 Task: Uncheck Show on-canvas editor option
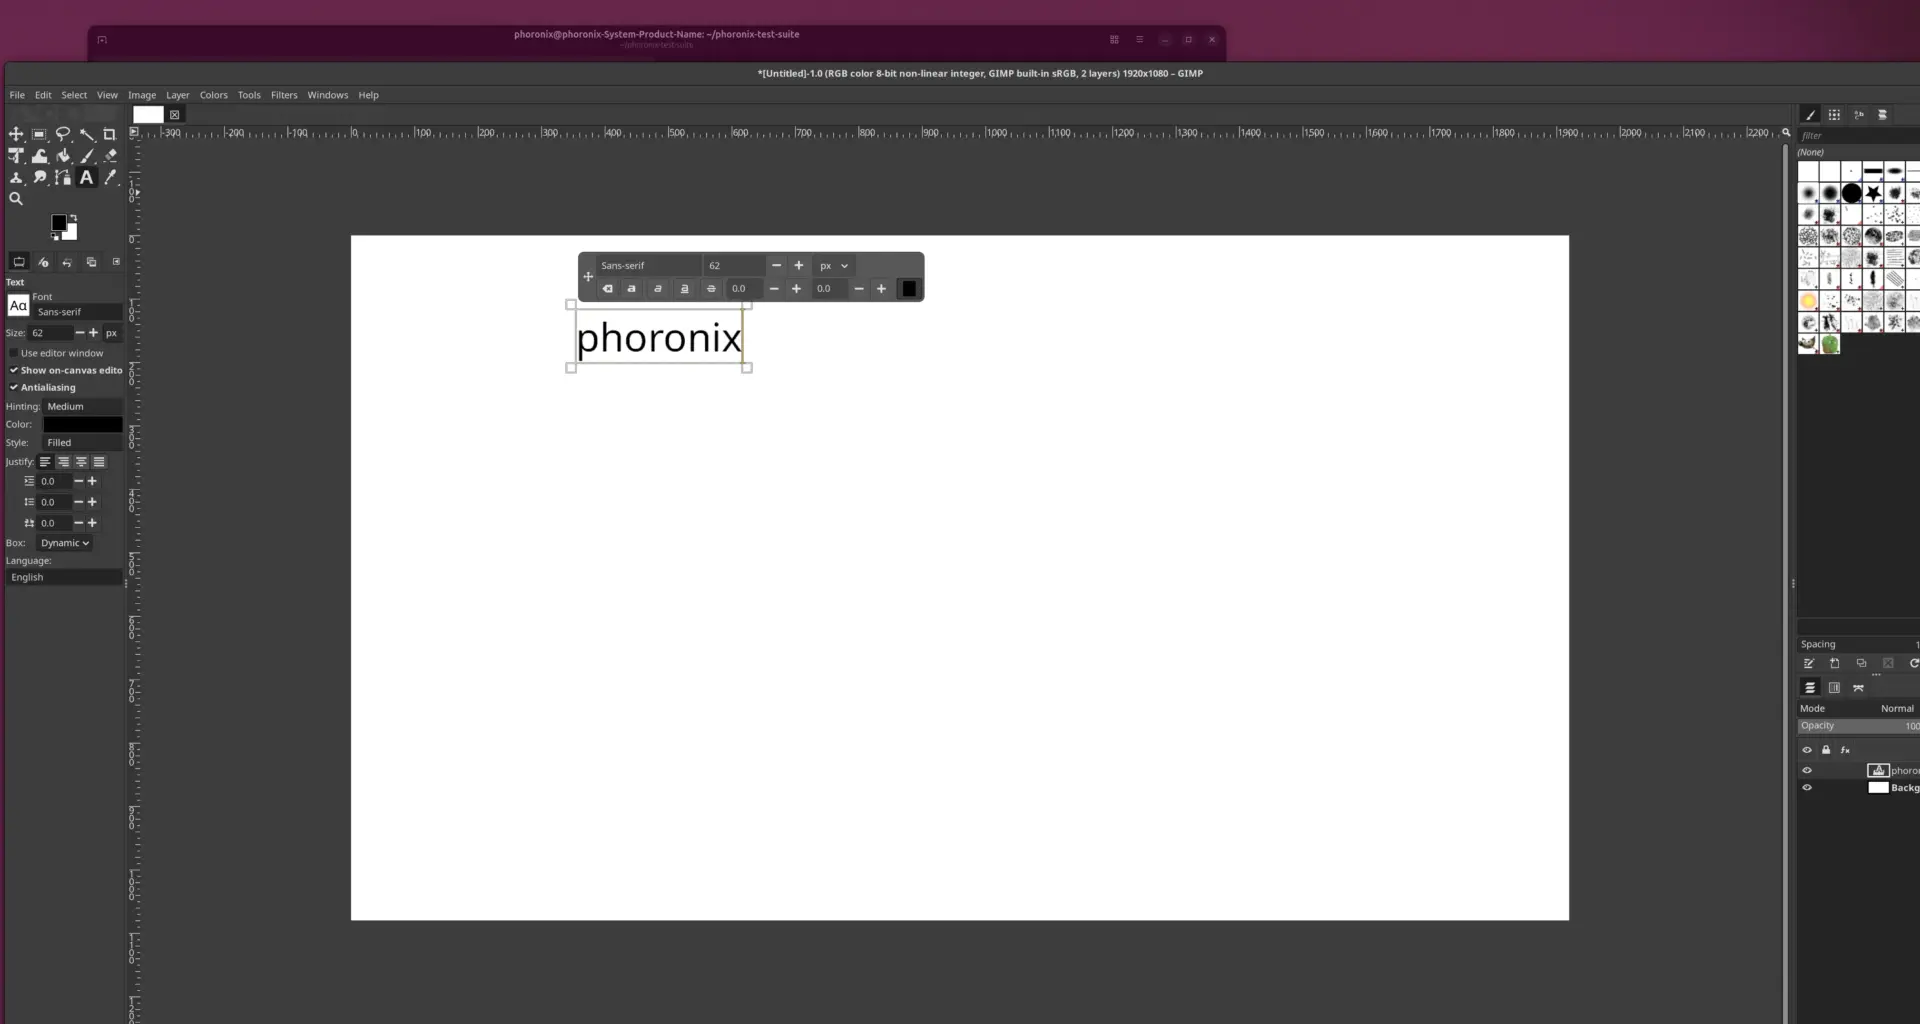click(x=14, y=370)
